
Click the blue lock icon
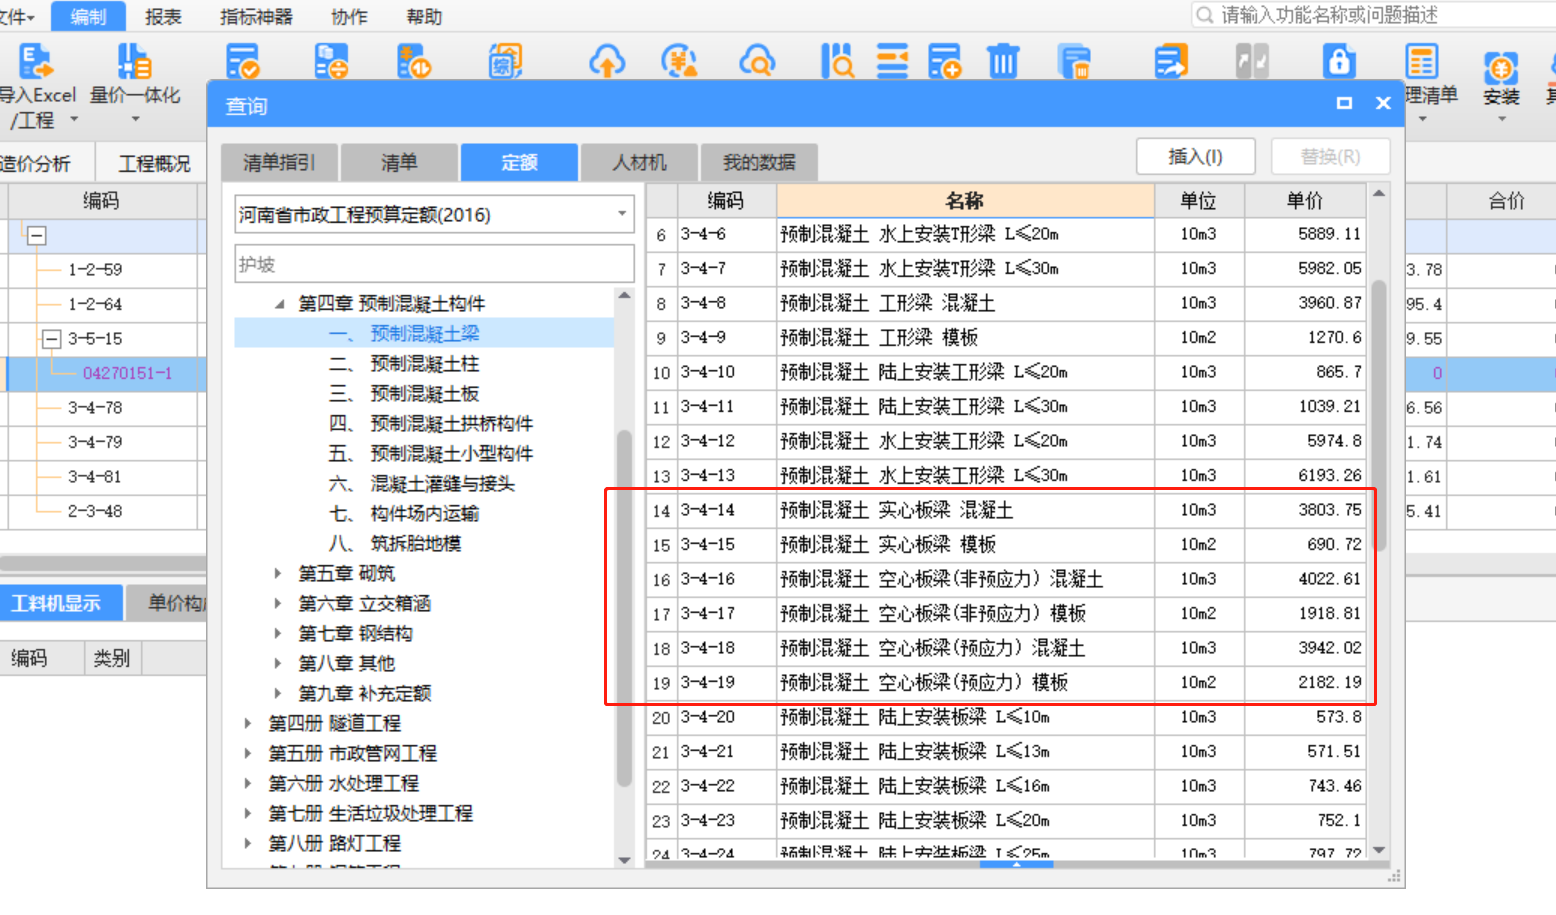point(1339,62)
